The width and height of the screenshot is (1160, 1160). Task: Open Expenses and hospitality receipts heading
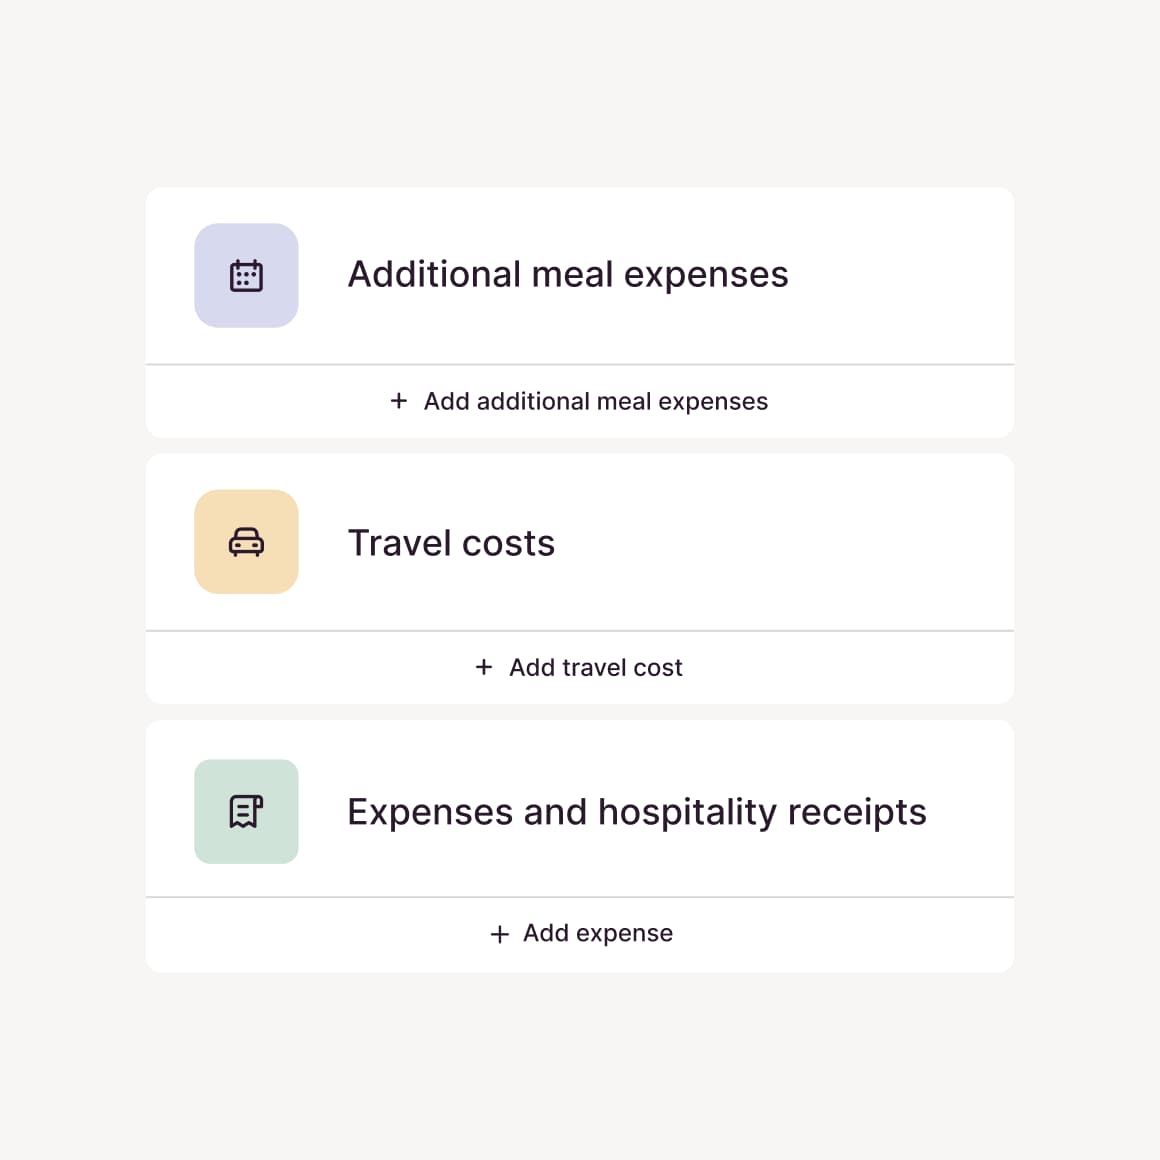[x=636, y=812]
